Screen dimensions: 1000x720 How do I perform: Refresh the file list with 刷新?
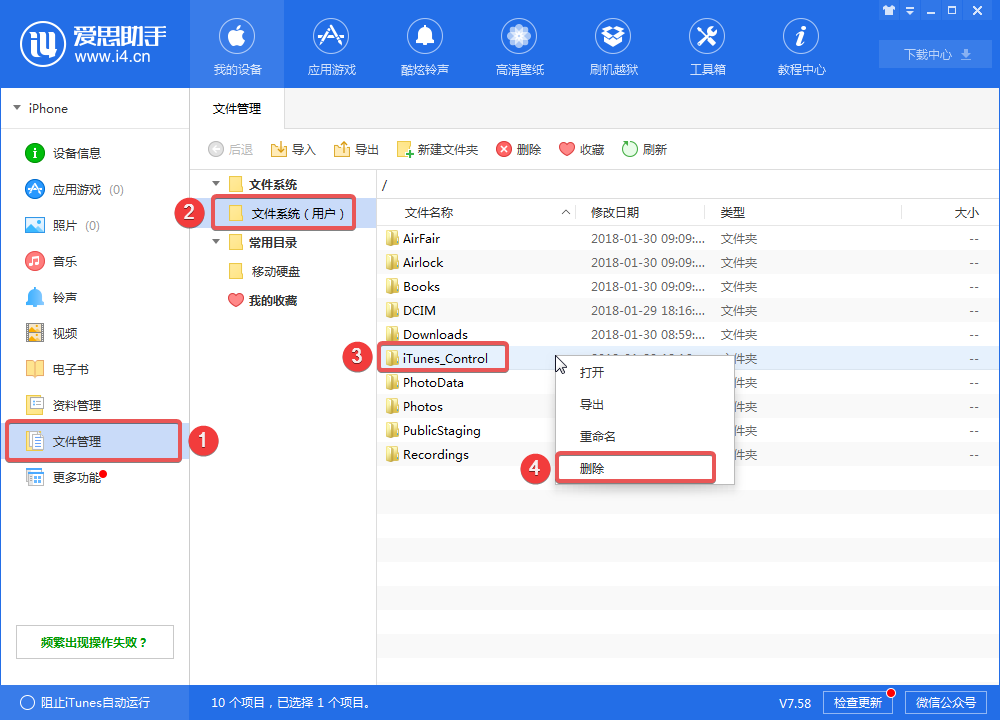650,149
